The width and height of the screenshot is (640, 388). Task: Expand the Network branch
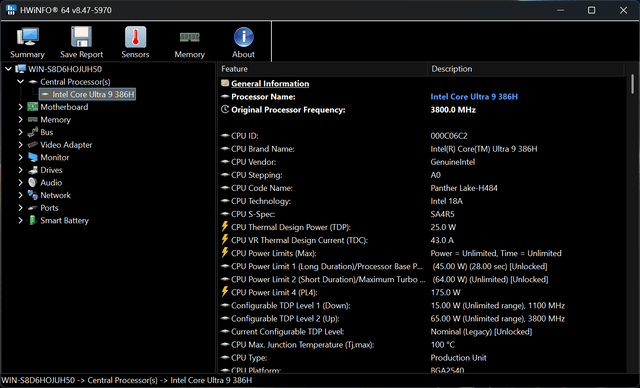20,195
